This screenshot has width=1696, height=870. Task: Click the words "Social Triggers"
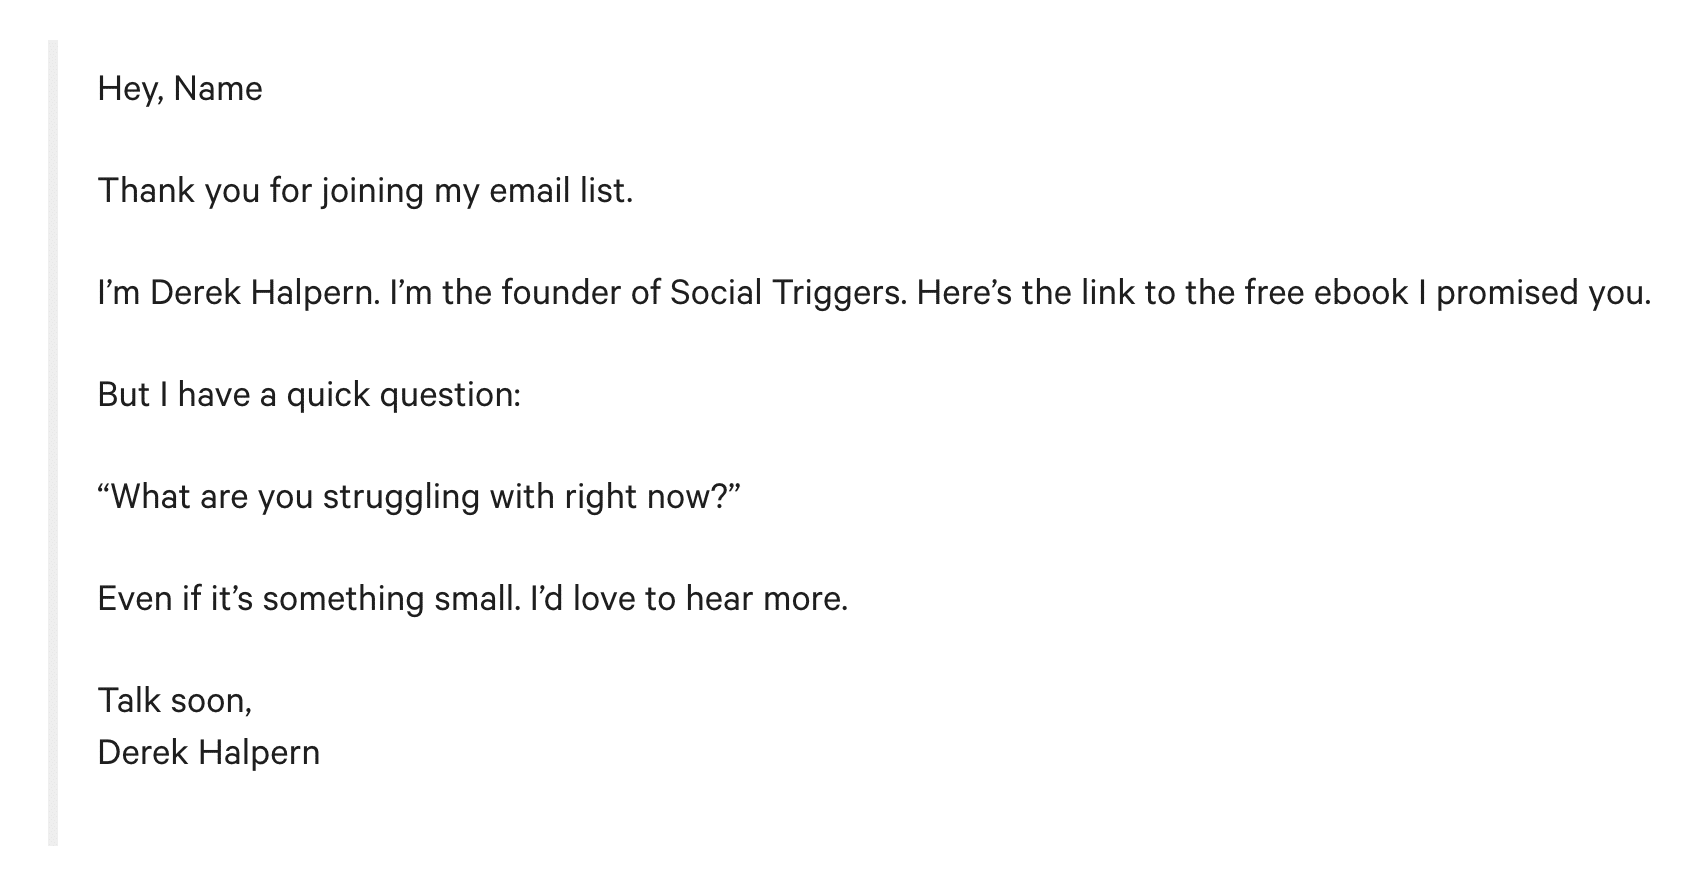pyautogui.click(x=787, y=292)
